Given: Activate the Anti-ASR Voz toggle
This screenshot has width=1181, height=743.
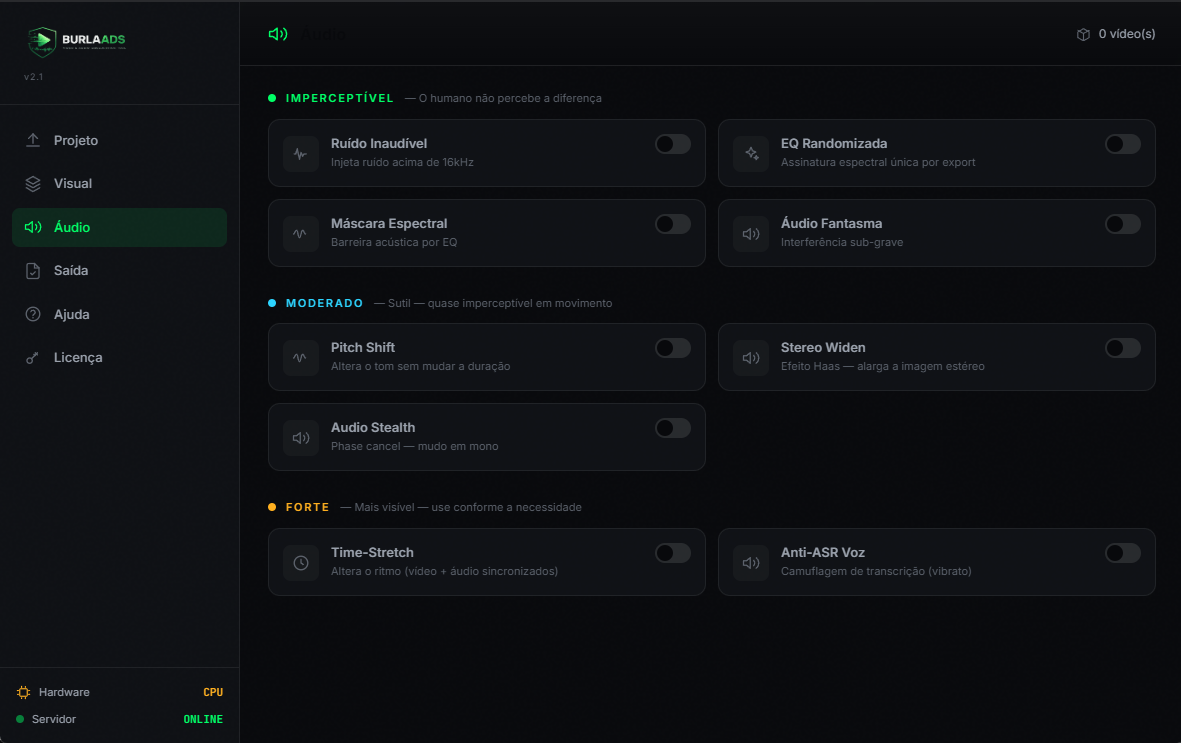Looking at the screenshot, I should pyautogui.click(x=1122, y=553).
